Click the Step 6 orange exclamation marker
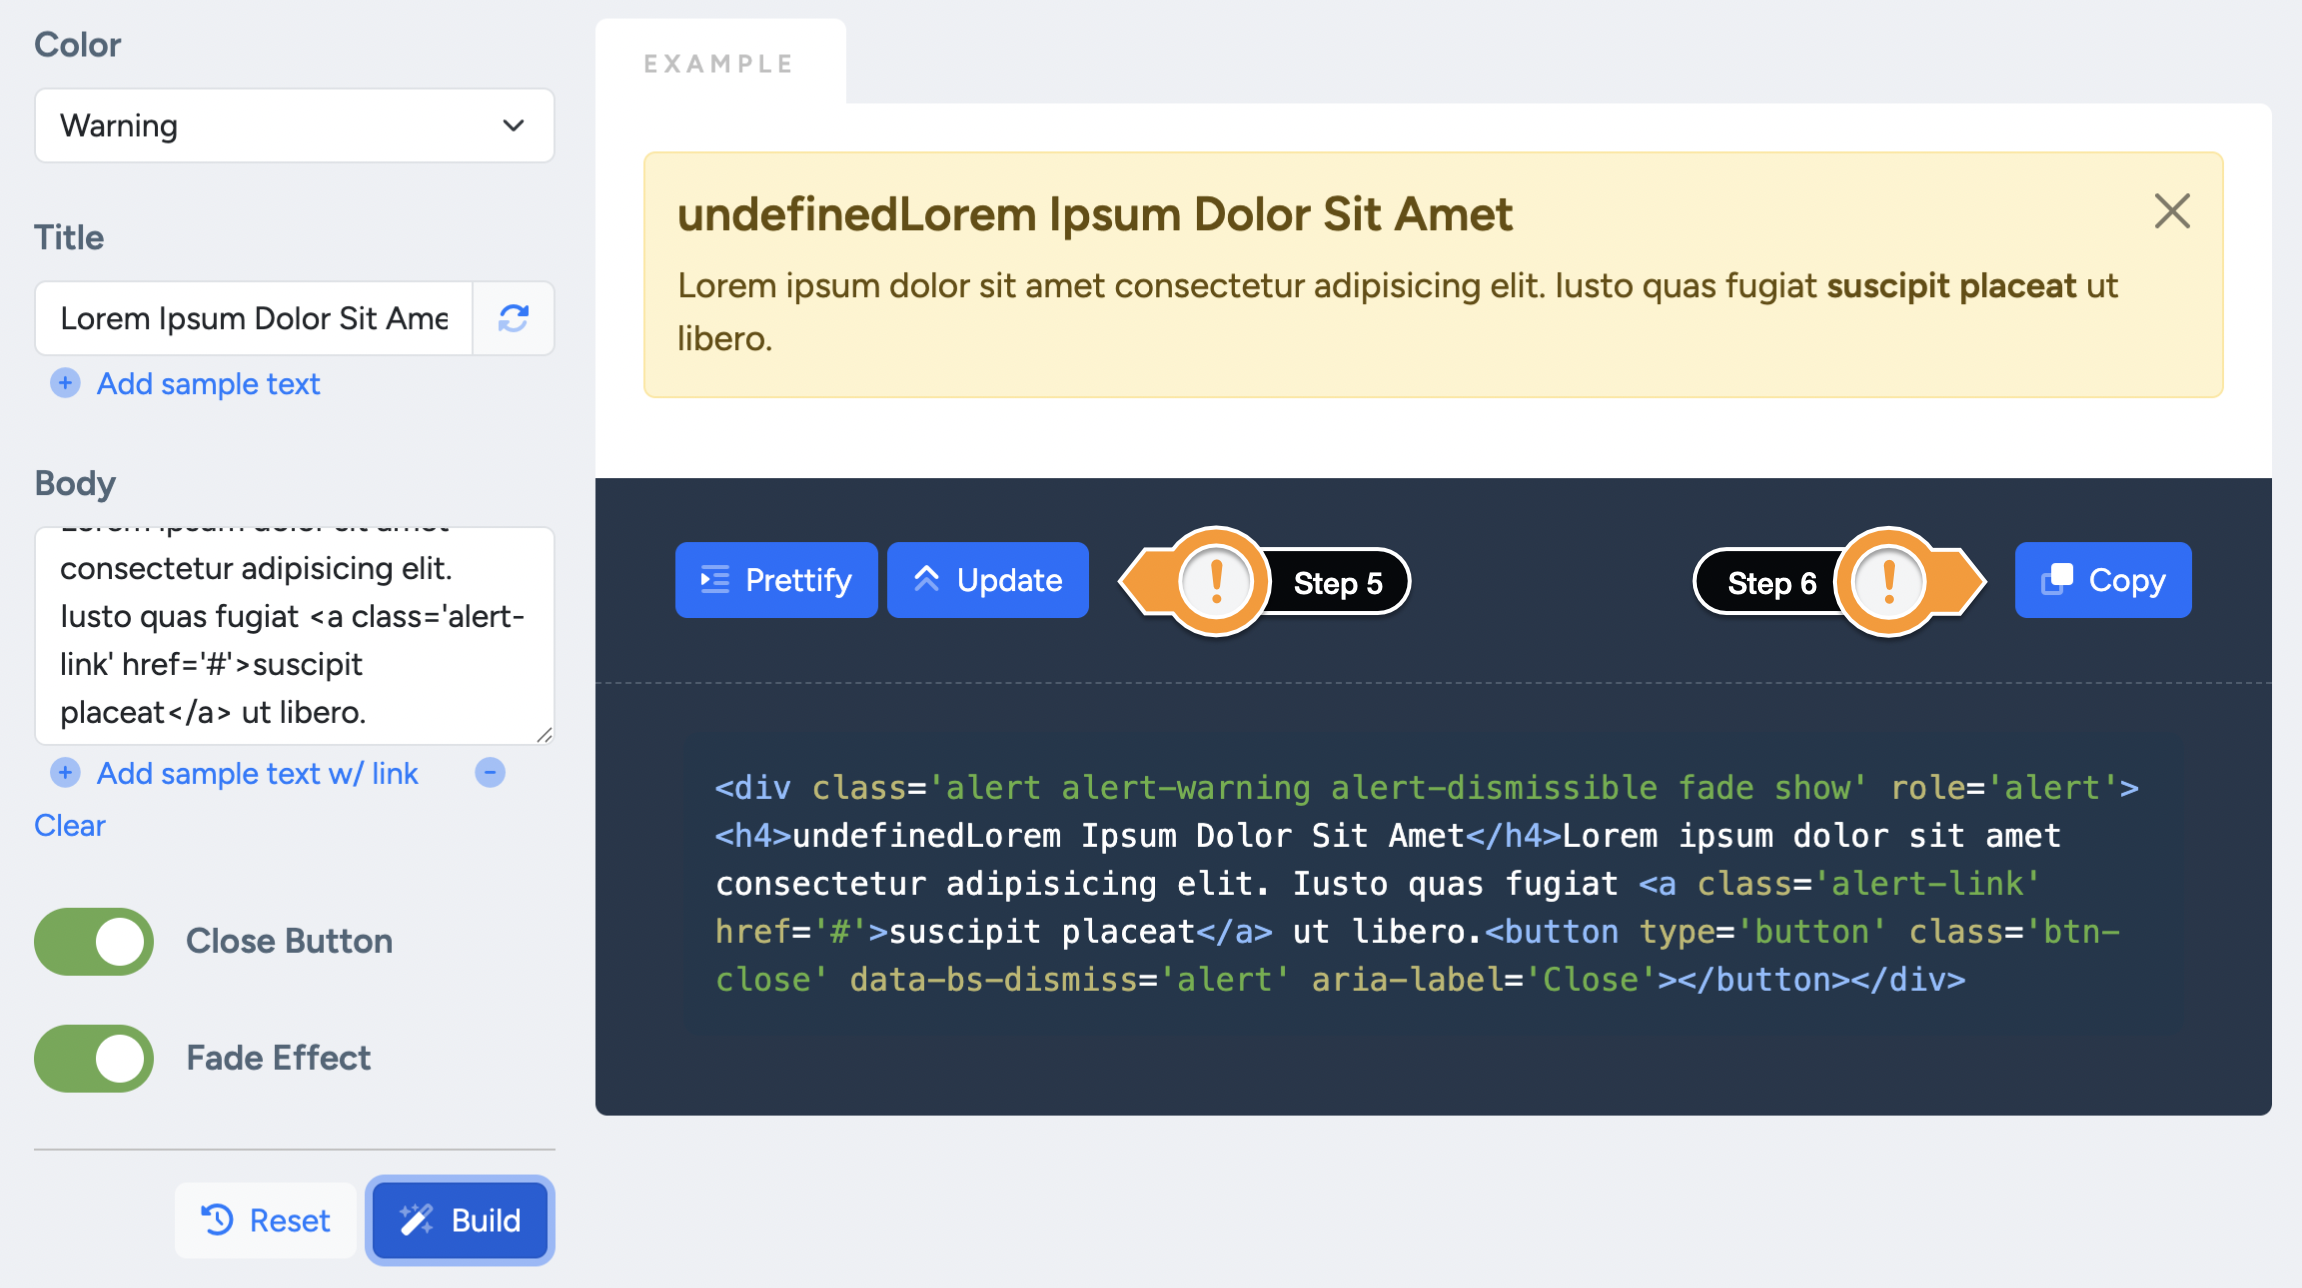 tap(1888, 581)
